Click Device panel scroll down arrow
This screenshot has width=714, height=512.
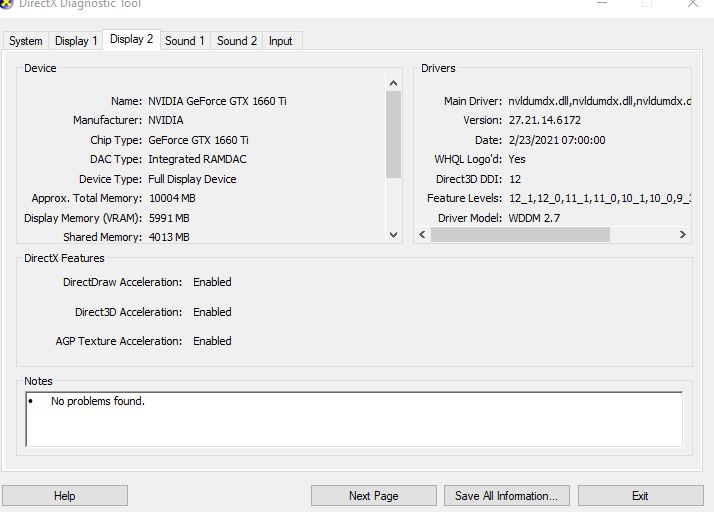click(393, 234)
